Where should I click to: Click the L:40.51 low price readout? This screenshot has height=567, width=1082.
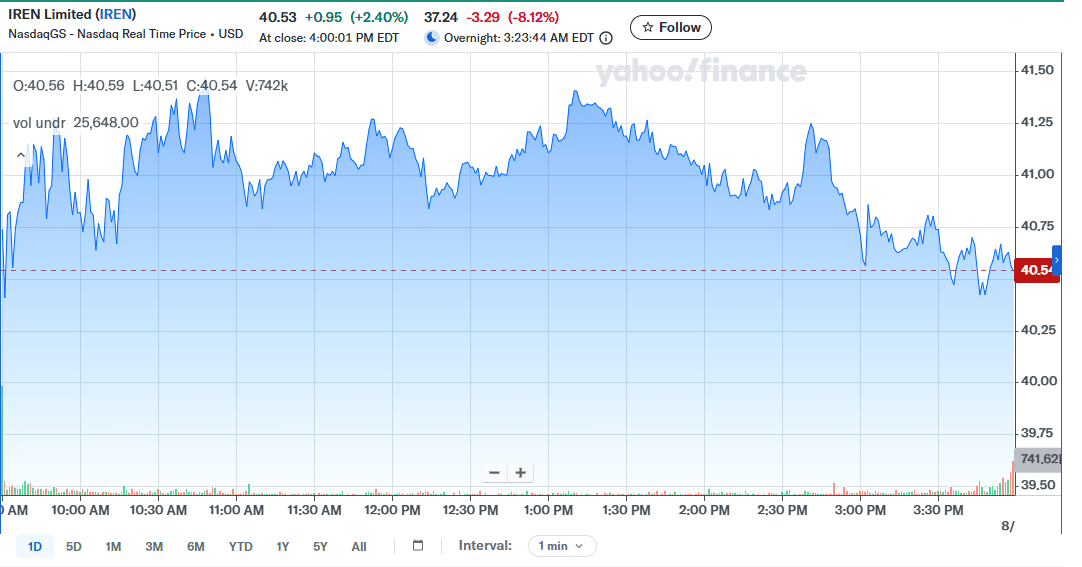click(x=155, y=86)
